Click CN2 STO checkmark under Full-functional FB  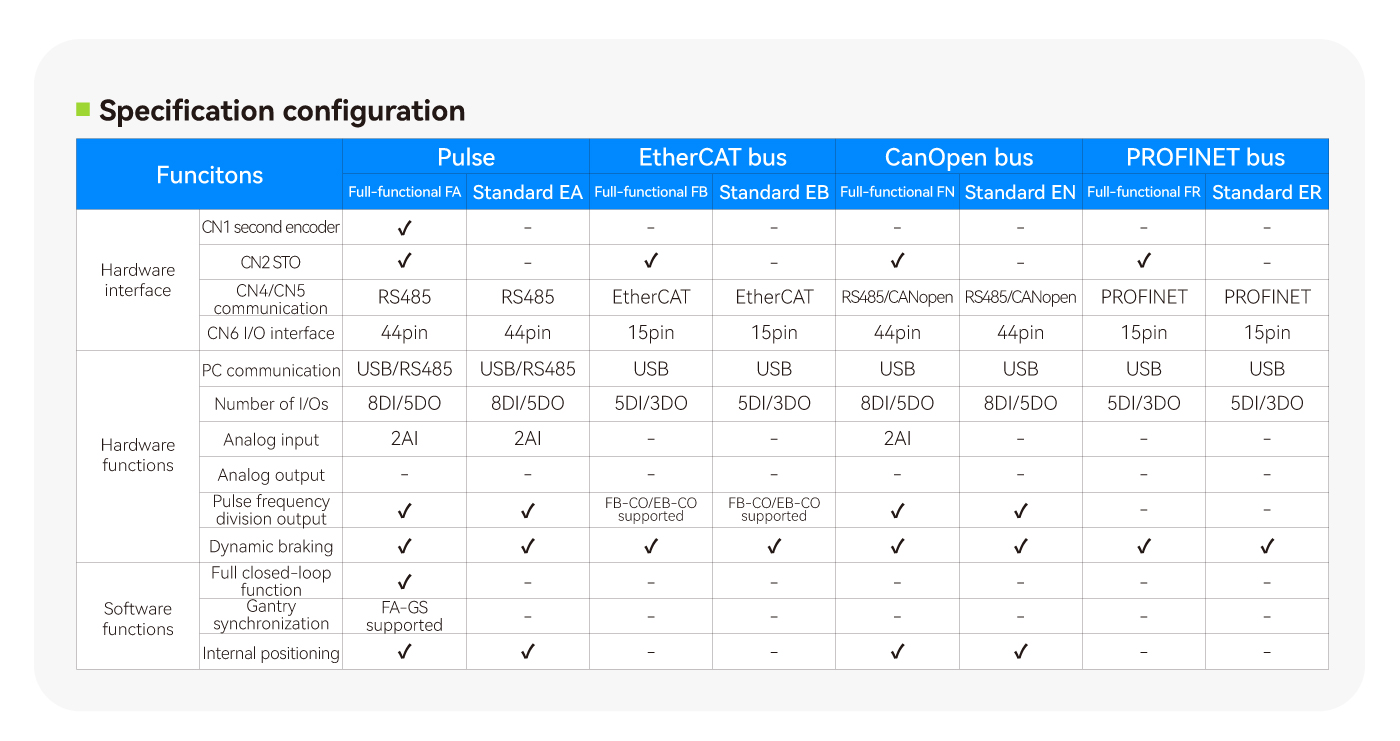[x=651, y=262]
